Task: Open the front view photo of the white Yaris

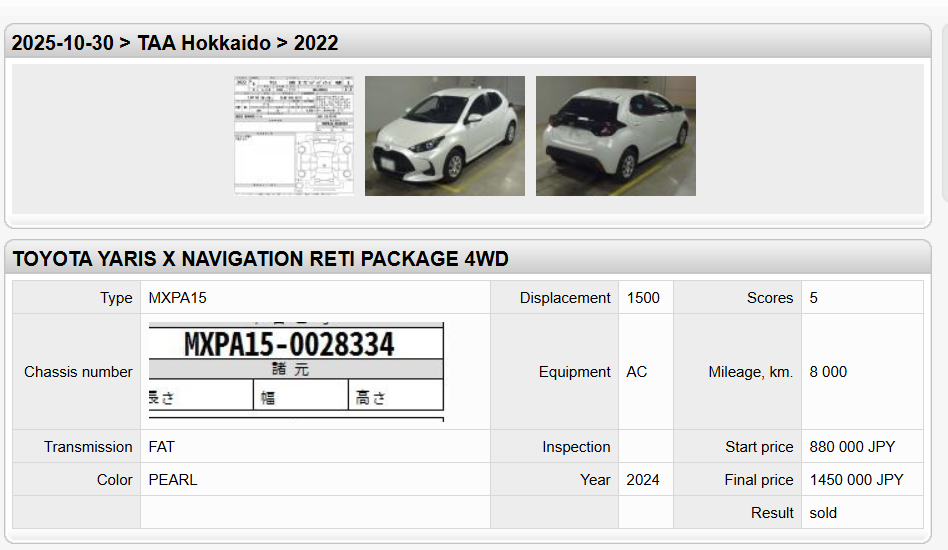Action: tap(445, 136)
